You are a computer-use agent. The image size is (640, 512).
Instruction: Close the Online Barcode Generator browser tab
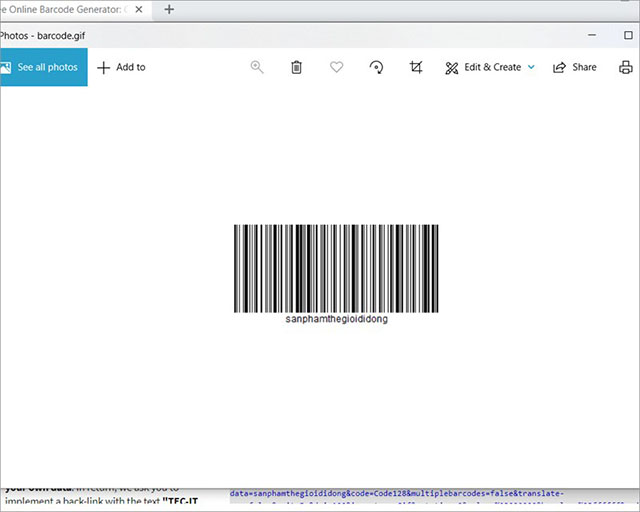139,9
